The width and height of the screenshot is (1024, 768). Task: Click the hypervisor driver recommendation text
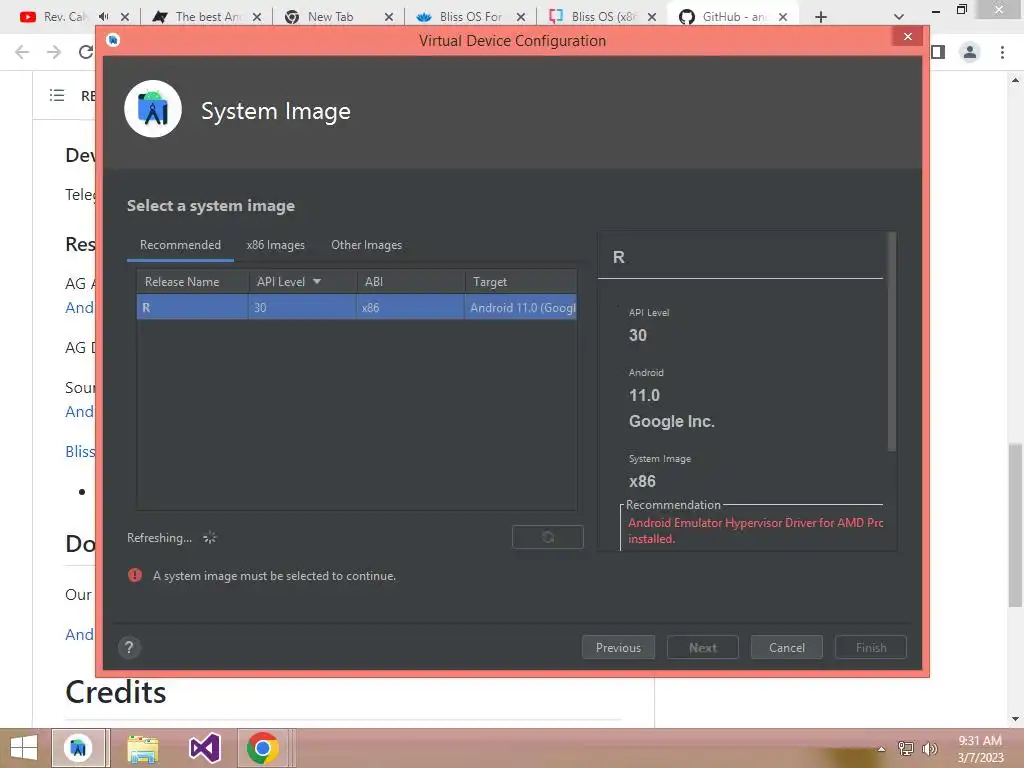point(755,530)
